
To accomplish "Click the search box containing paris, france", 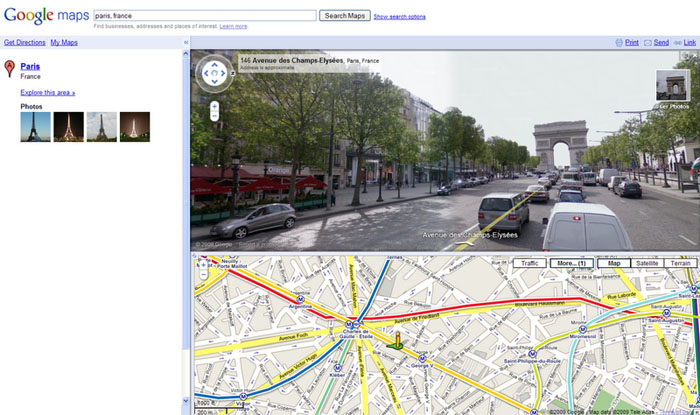I will [205, 16].
